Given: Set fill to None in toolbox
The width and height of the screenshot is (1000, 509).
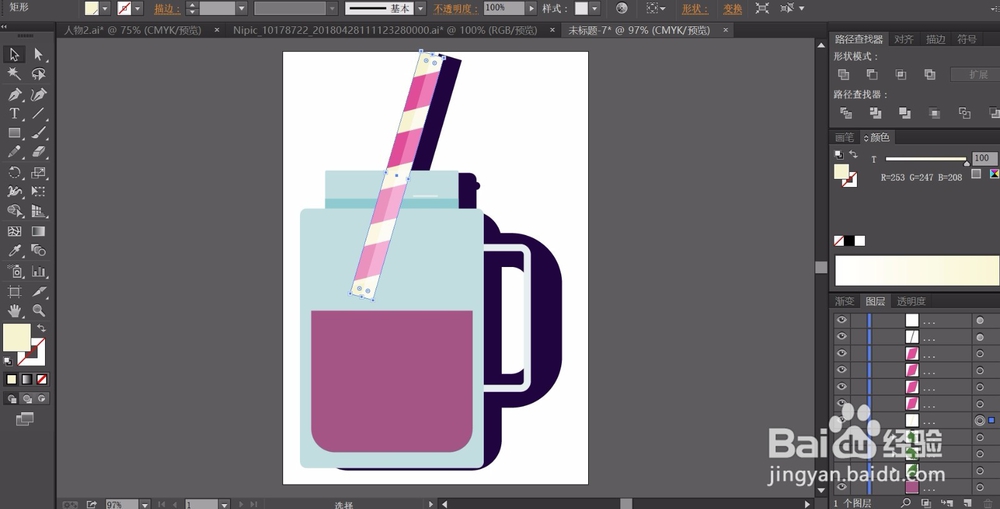Looking at the screenshot, I should click(42, 380).
